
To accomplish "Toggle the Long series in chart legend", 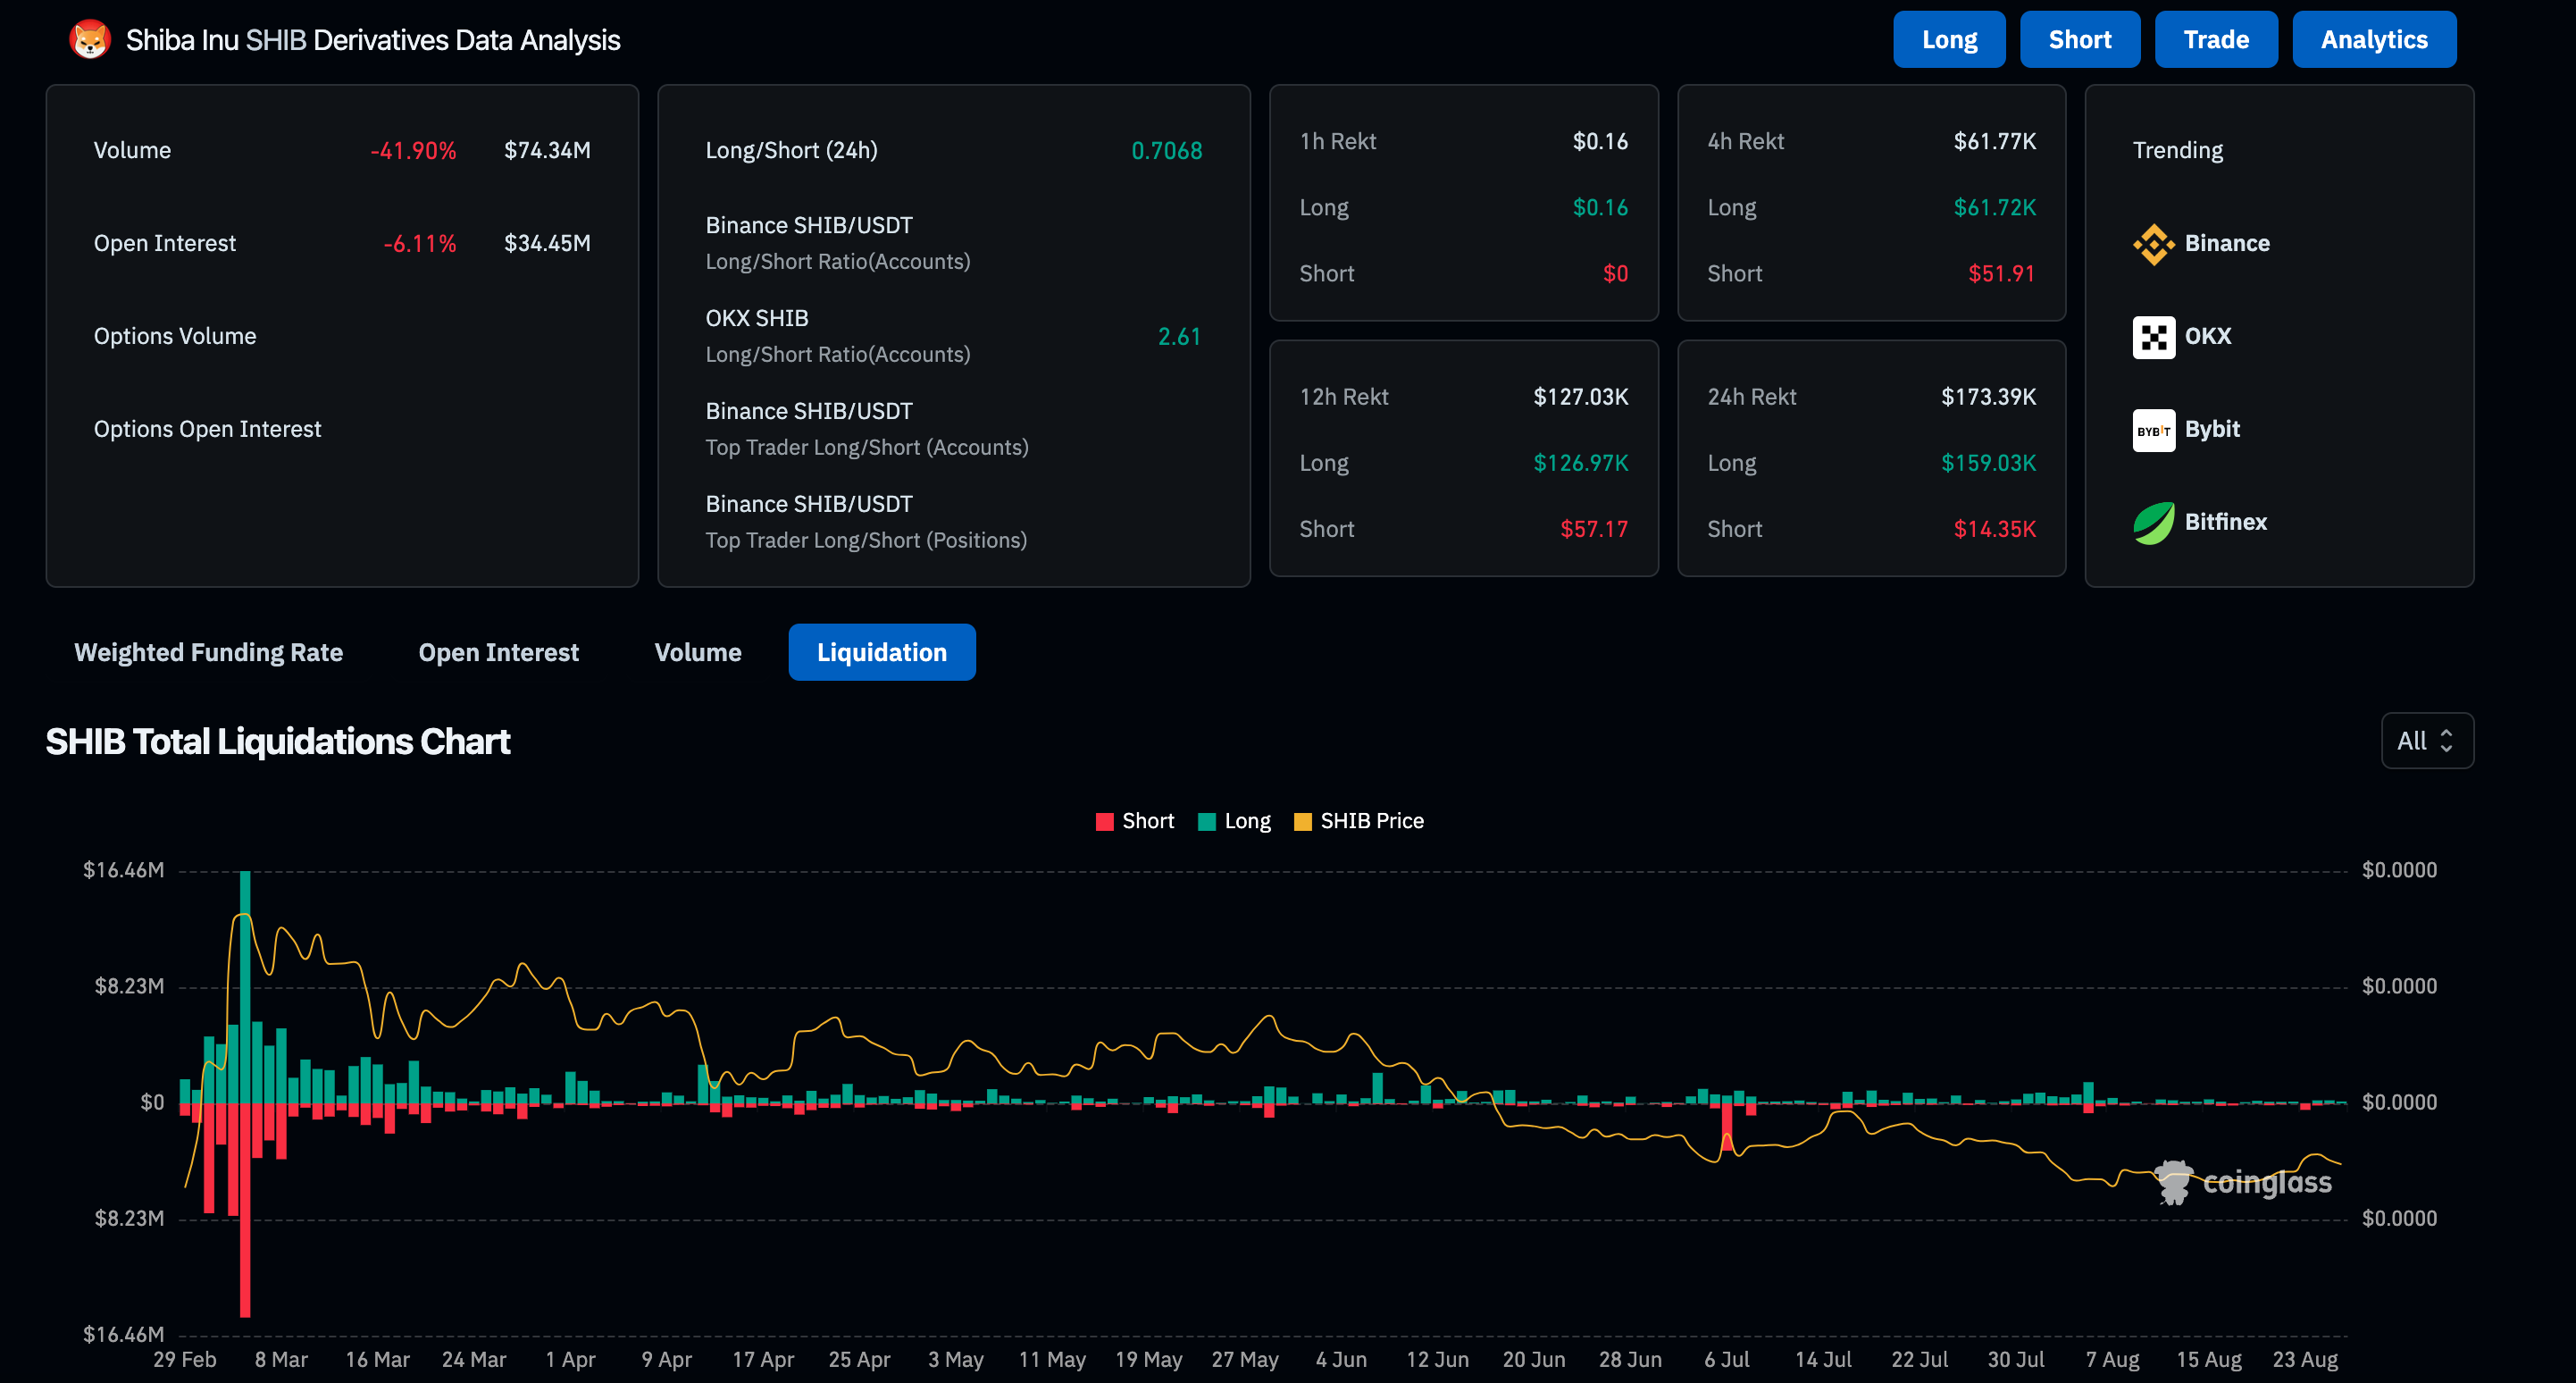I will (1246, 821).
